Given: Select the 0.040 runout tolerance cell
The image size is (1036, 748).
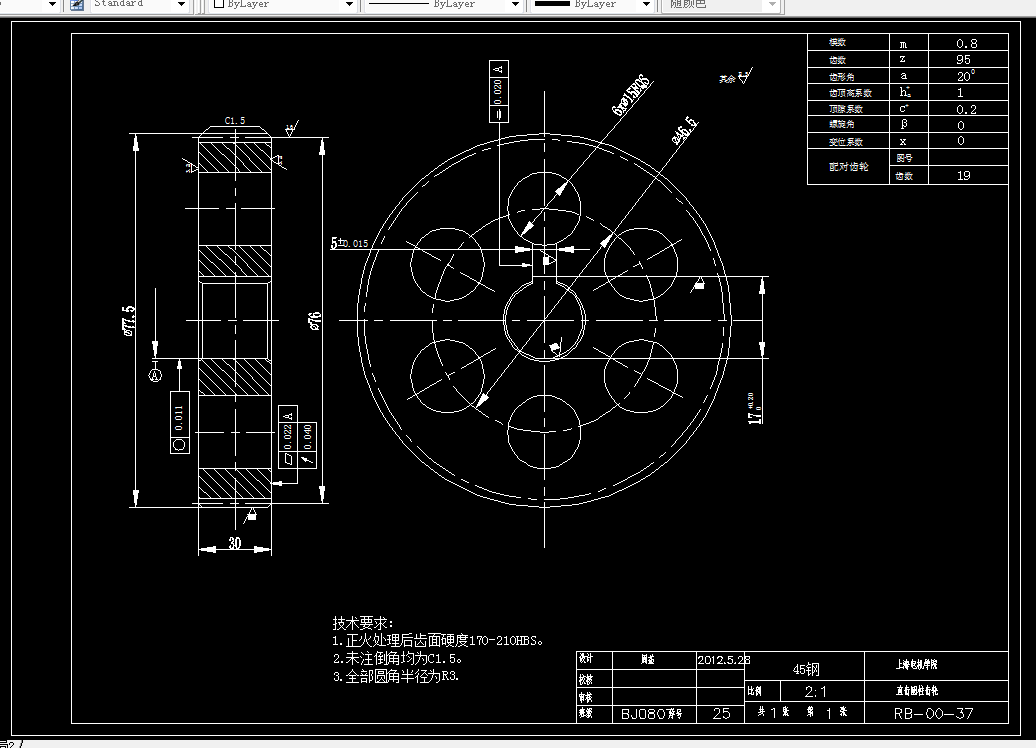Looking at the screenshot, I should (307, 436).
